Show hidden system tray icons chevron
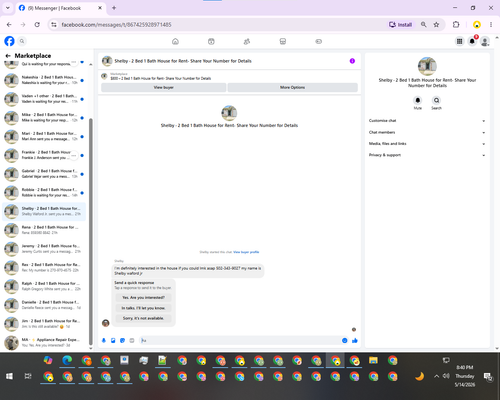Viewport: 500px width, 400px height. (x=436, y=376)
